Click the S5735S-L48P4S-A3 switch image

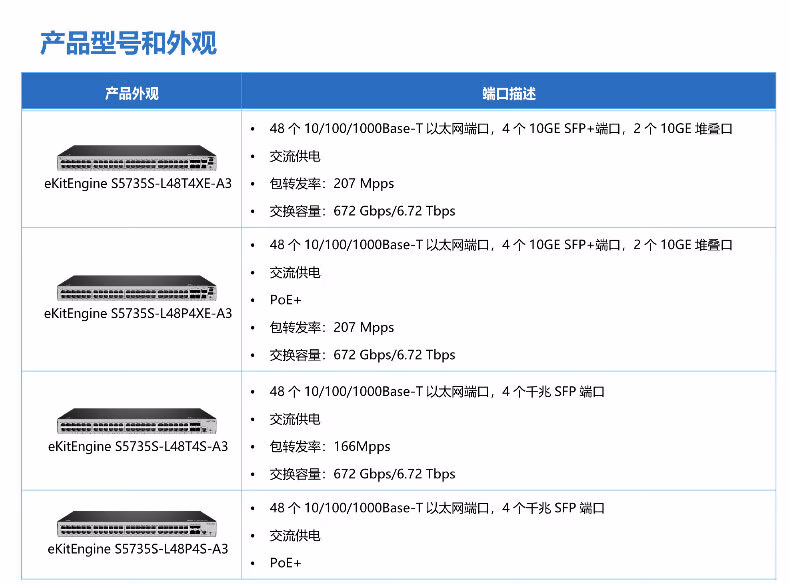[137, 525]
